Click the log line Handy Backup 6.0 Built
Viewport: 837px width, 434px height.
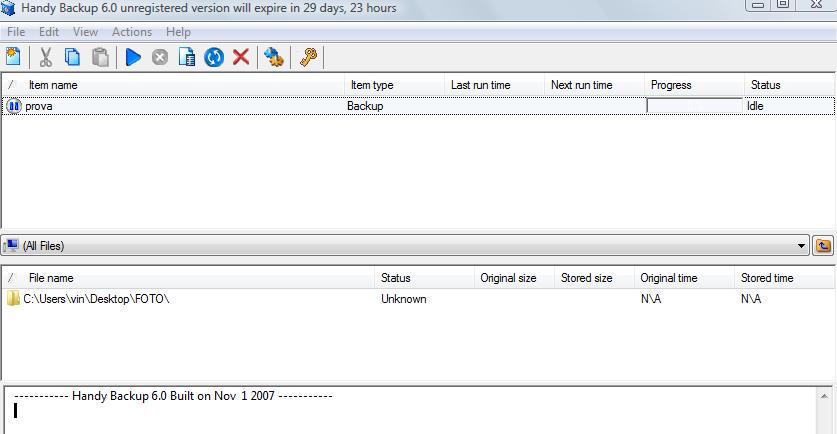click(173, 396)
